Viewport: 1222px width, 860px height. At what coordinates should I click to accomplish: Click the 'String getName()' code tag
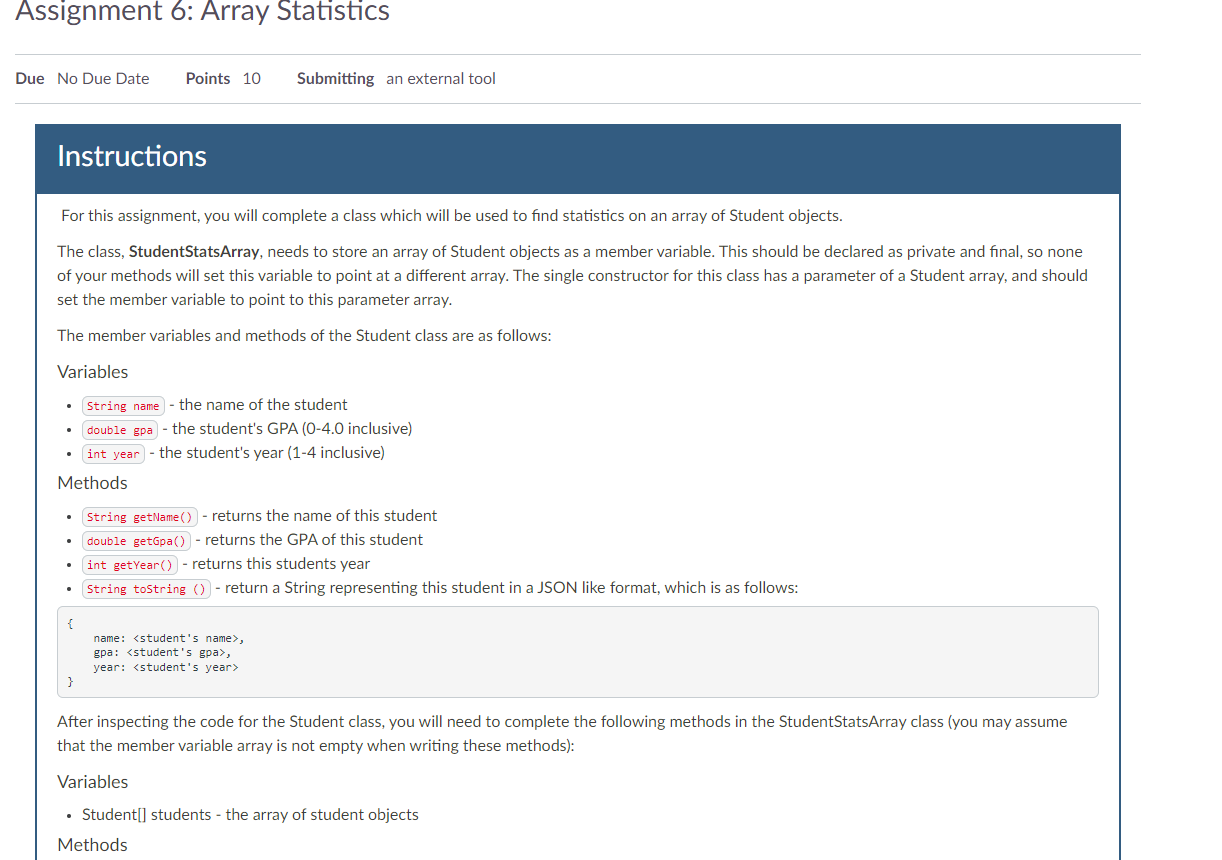139,517
